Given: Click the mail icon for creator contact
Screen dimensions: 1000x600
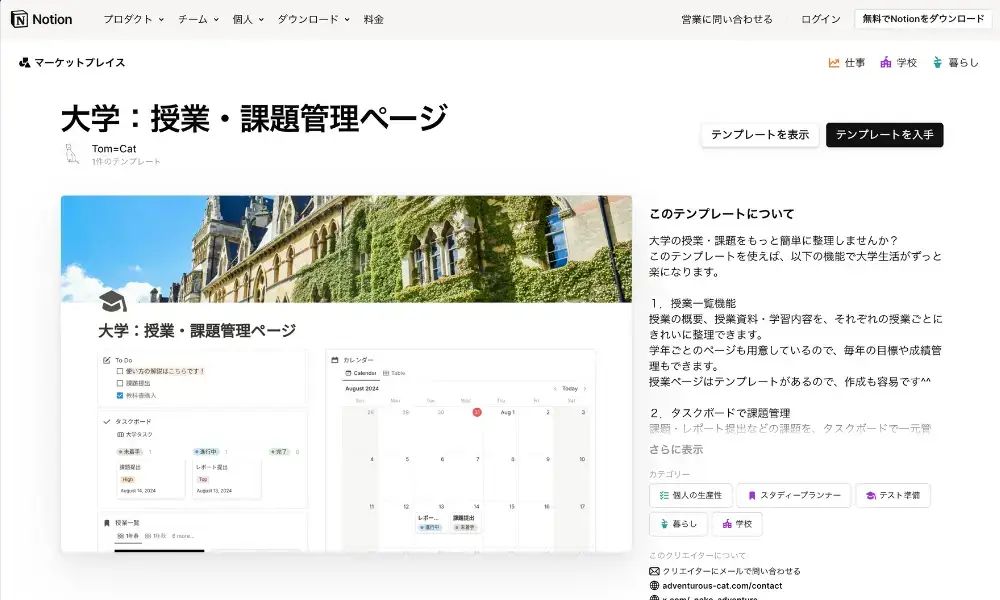Looking at the screenshot, I should (x=654, y=571).
